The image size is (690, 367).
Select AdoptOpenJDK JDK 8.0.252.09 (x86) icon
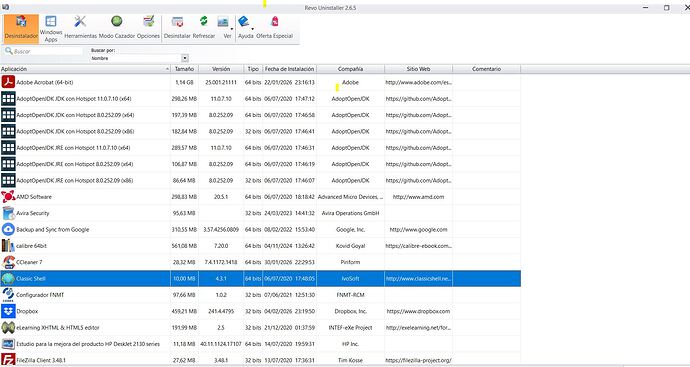8,131
